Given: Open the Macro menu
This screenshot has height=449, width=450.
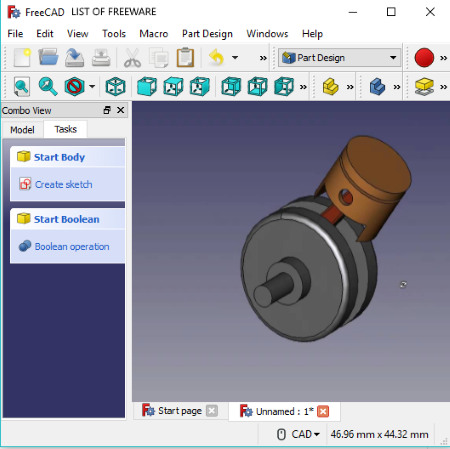Looking at the screenshot, I should click(154, 34).
